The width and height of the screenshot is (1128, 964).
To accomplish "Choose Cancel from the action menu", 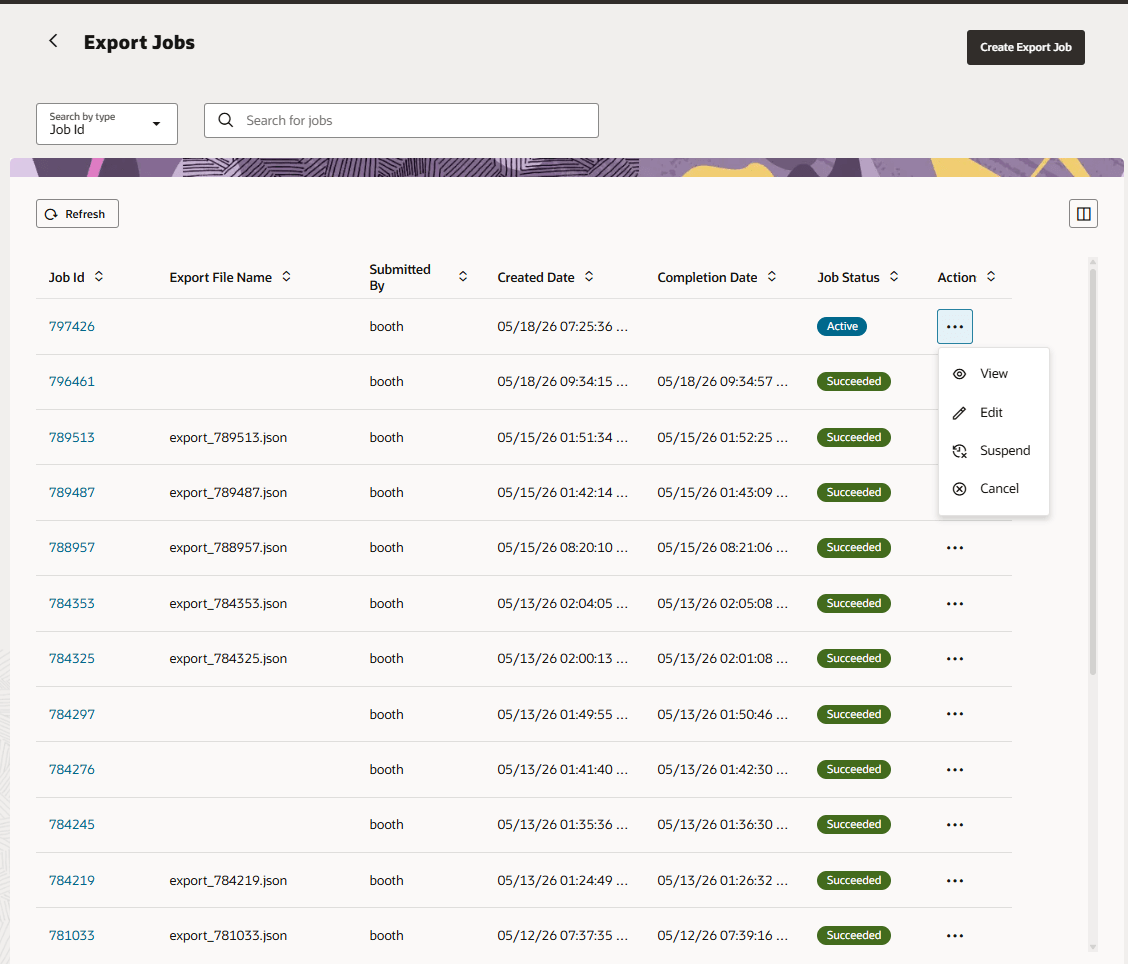I will [993, 488].
